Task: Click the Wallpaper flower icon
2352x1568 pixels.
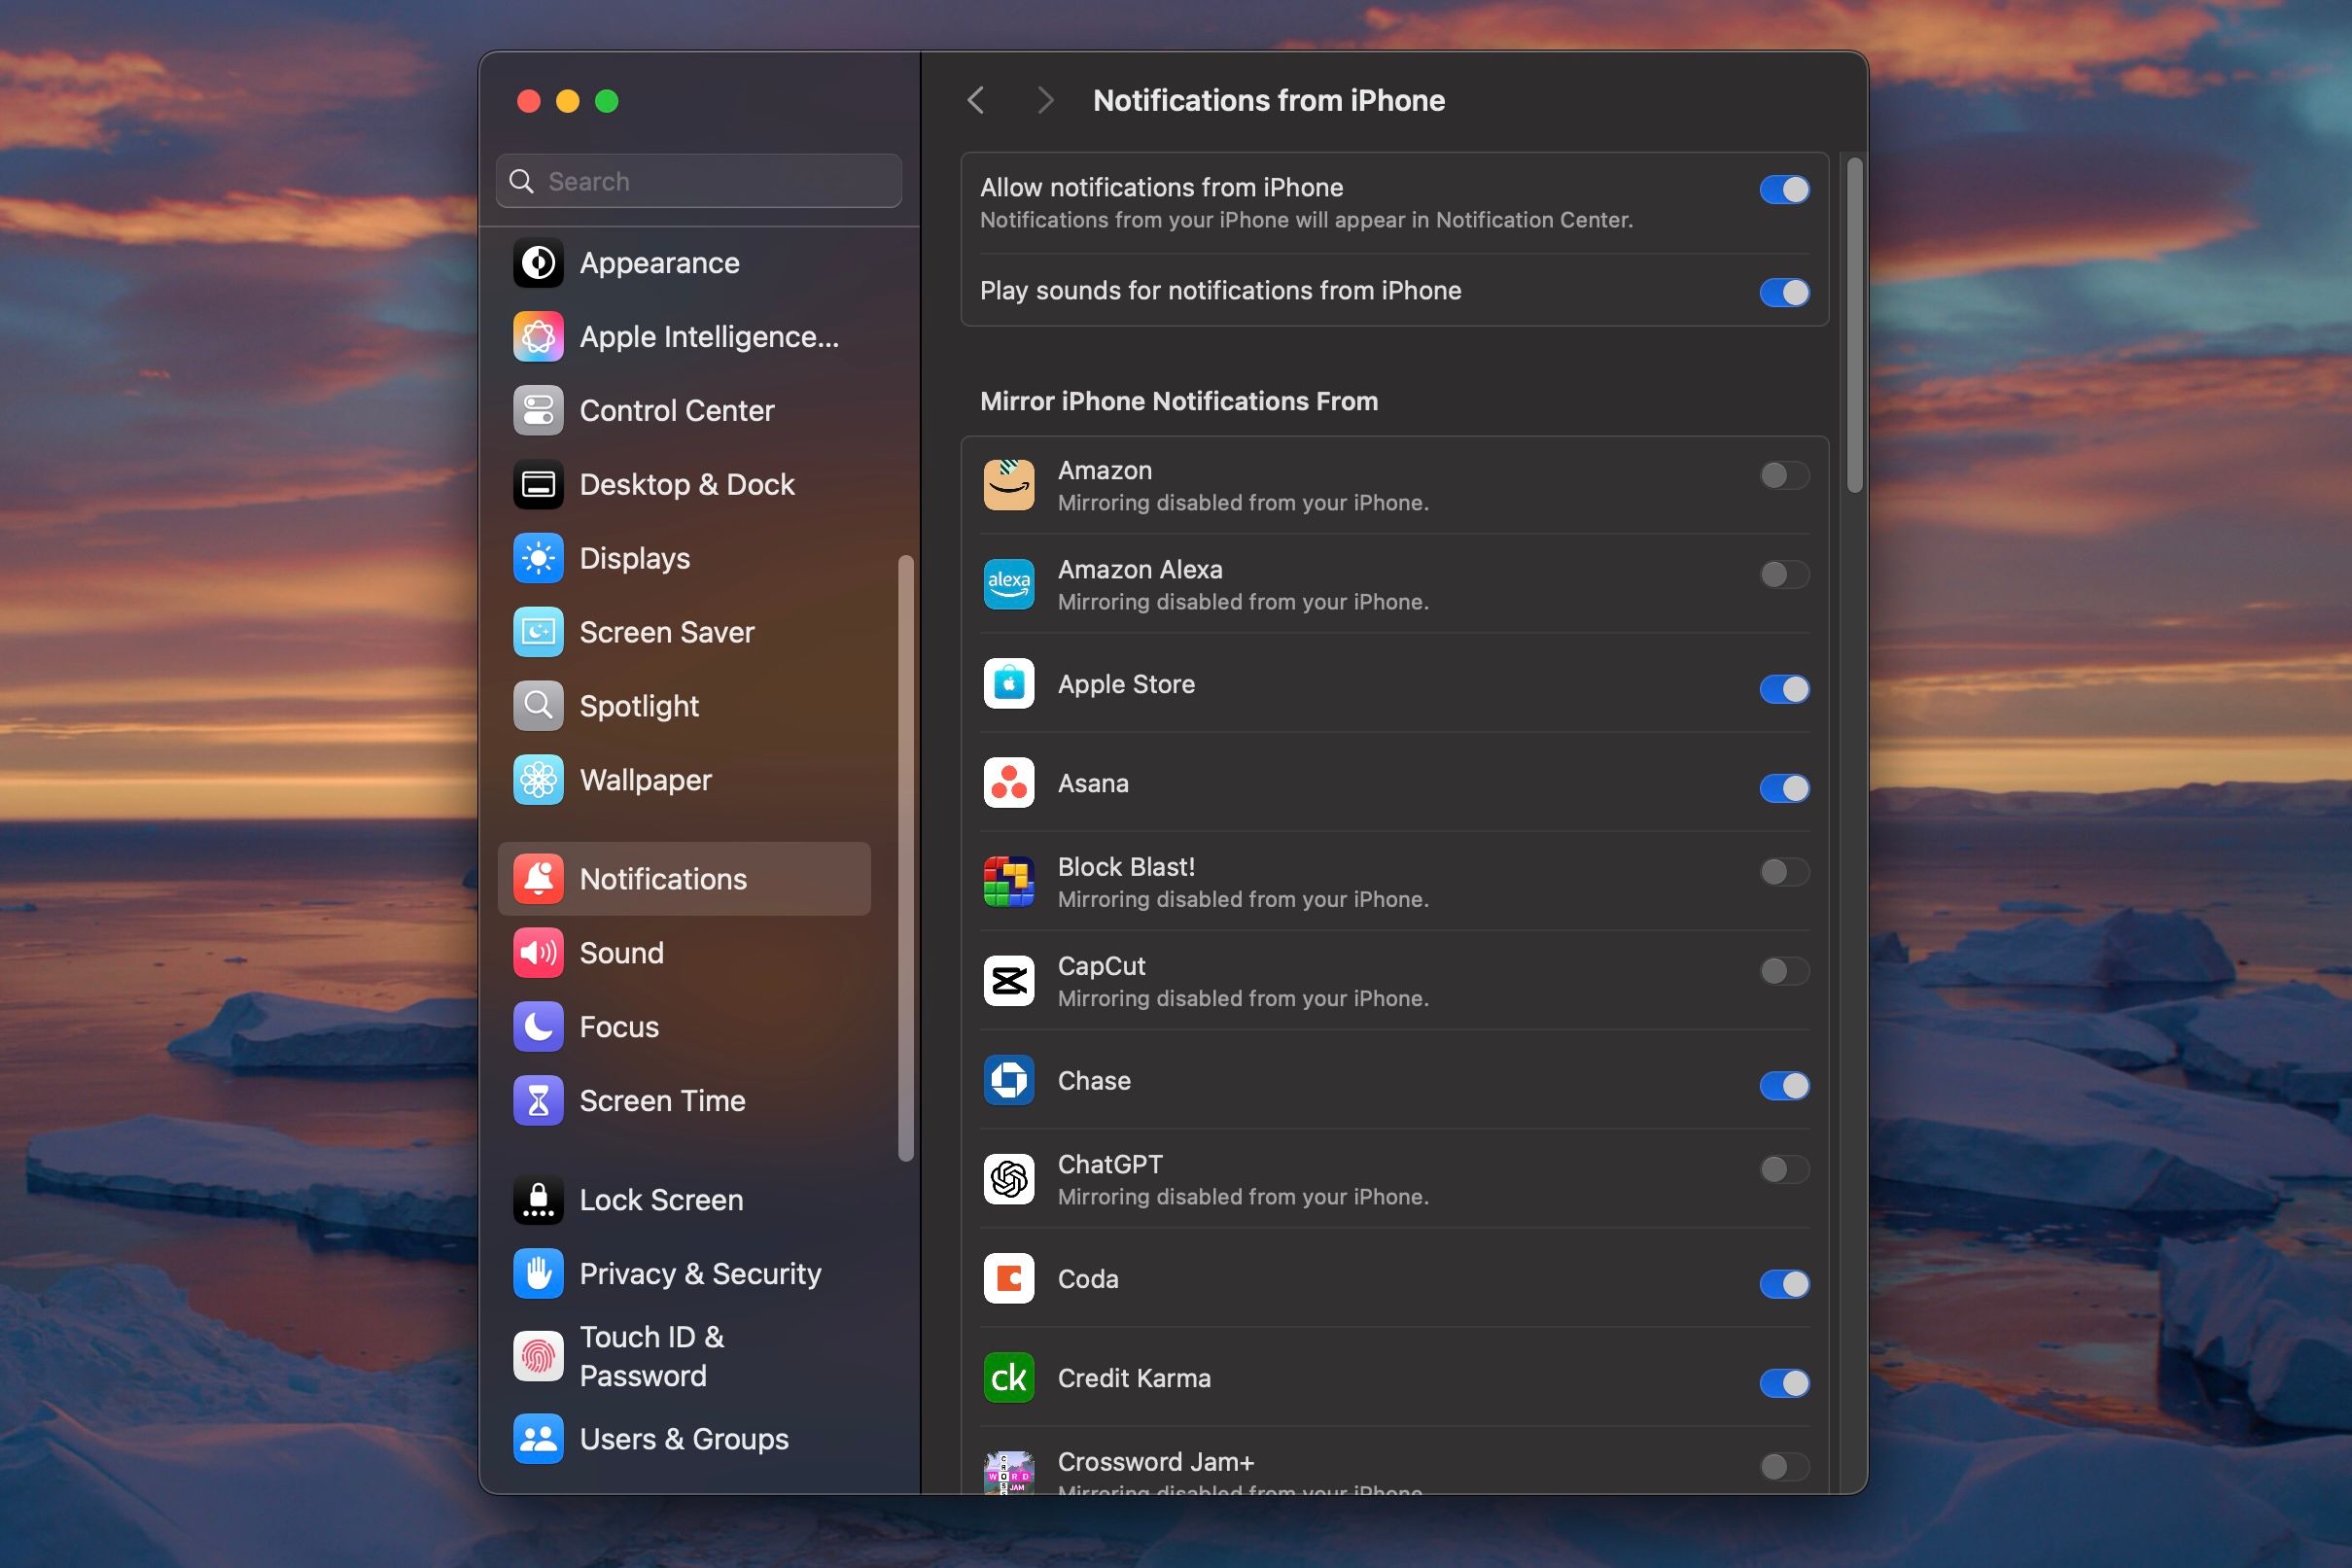Action: coord(538,781)
